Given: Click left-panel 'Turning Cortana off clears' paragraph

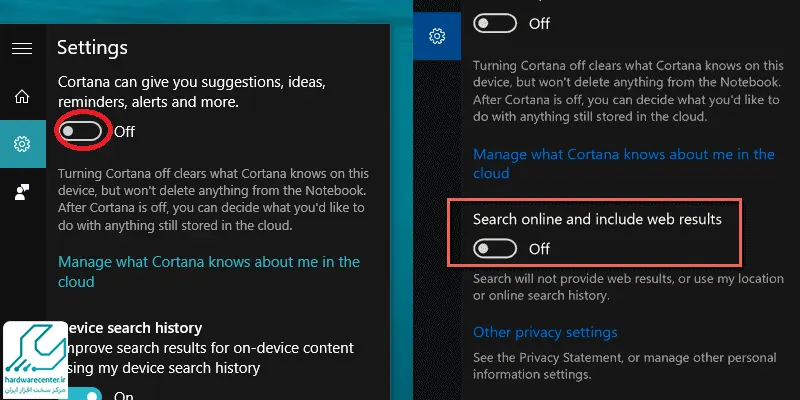Looking at the screenshot, I should [x=213, y=199].
